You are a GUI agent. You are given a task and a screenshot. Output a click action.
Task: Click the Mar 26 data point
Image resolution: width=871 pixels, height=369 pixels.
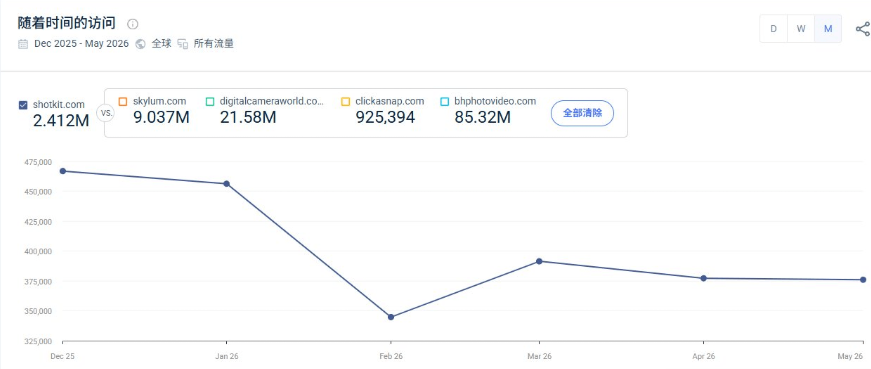[x=539, y=261]
